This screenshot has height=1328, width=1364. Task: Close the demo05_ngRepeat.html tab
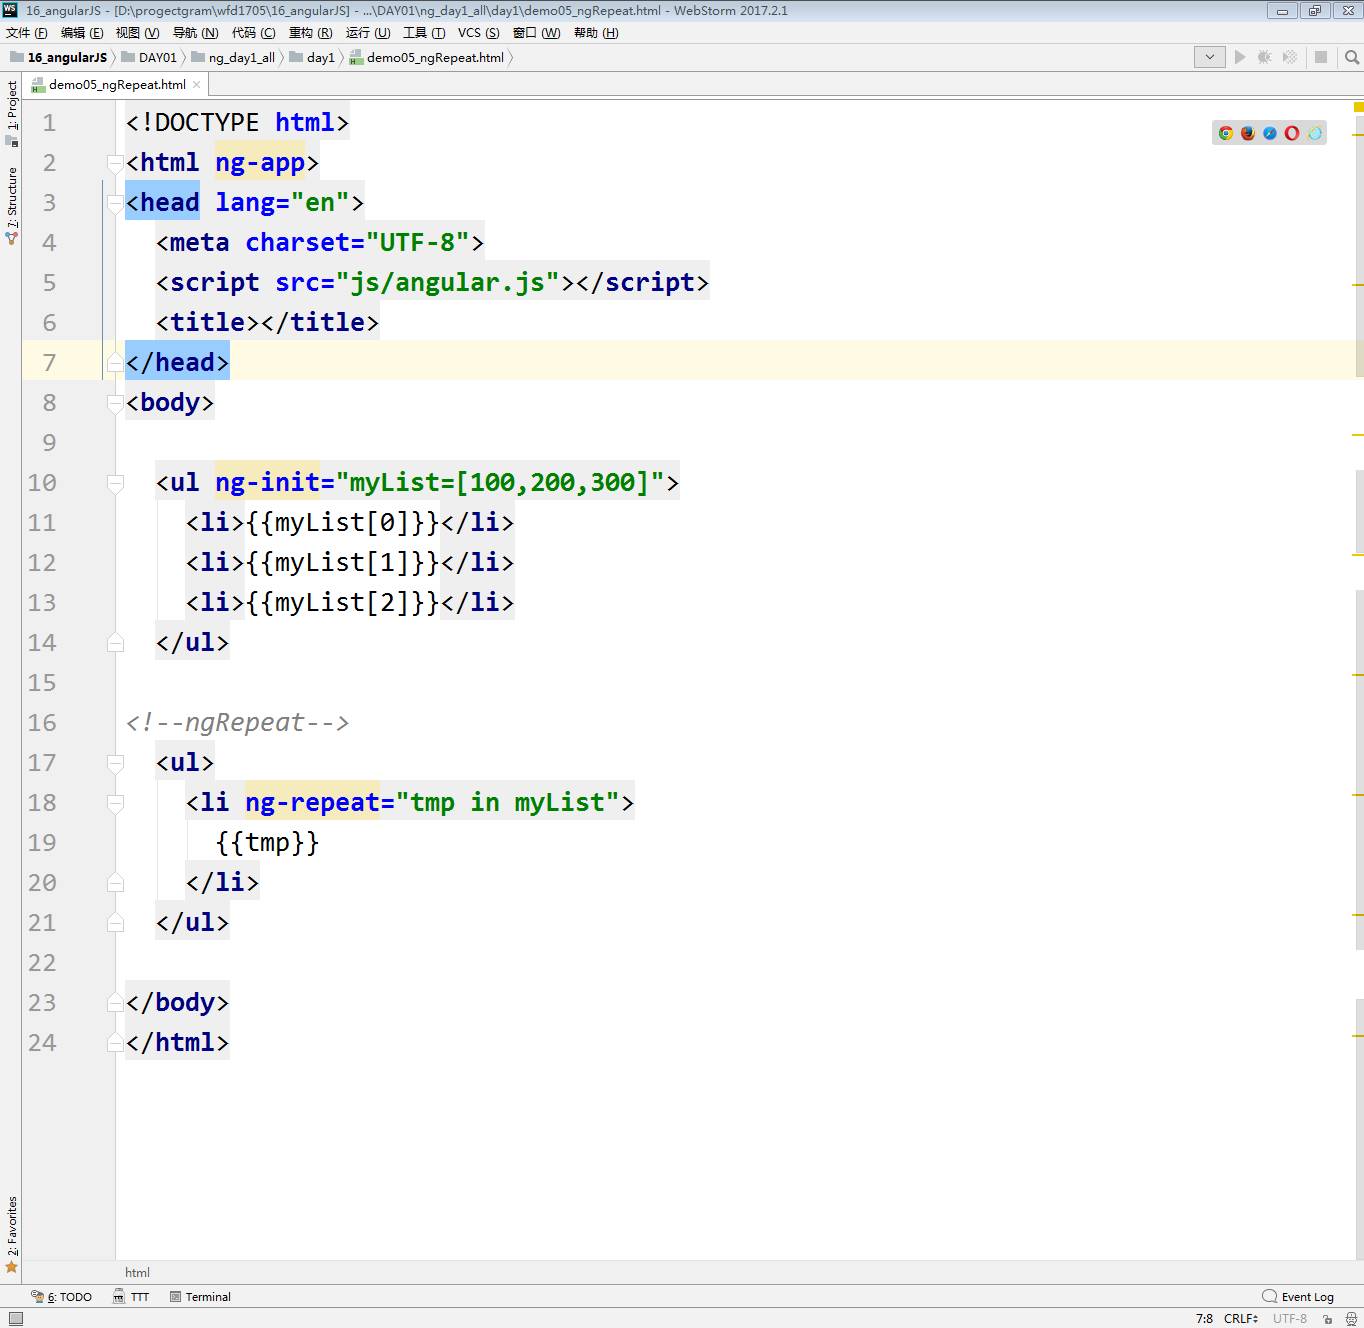(x=197, y=85)
